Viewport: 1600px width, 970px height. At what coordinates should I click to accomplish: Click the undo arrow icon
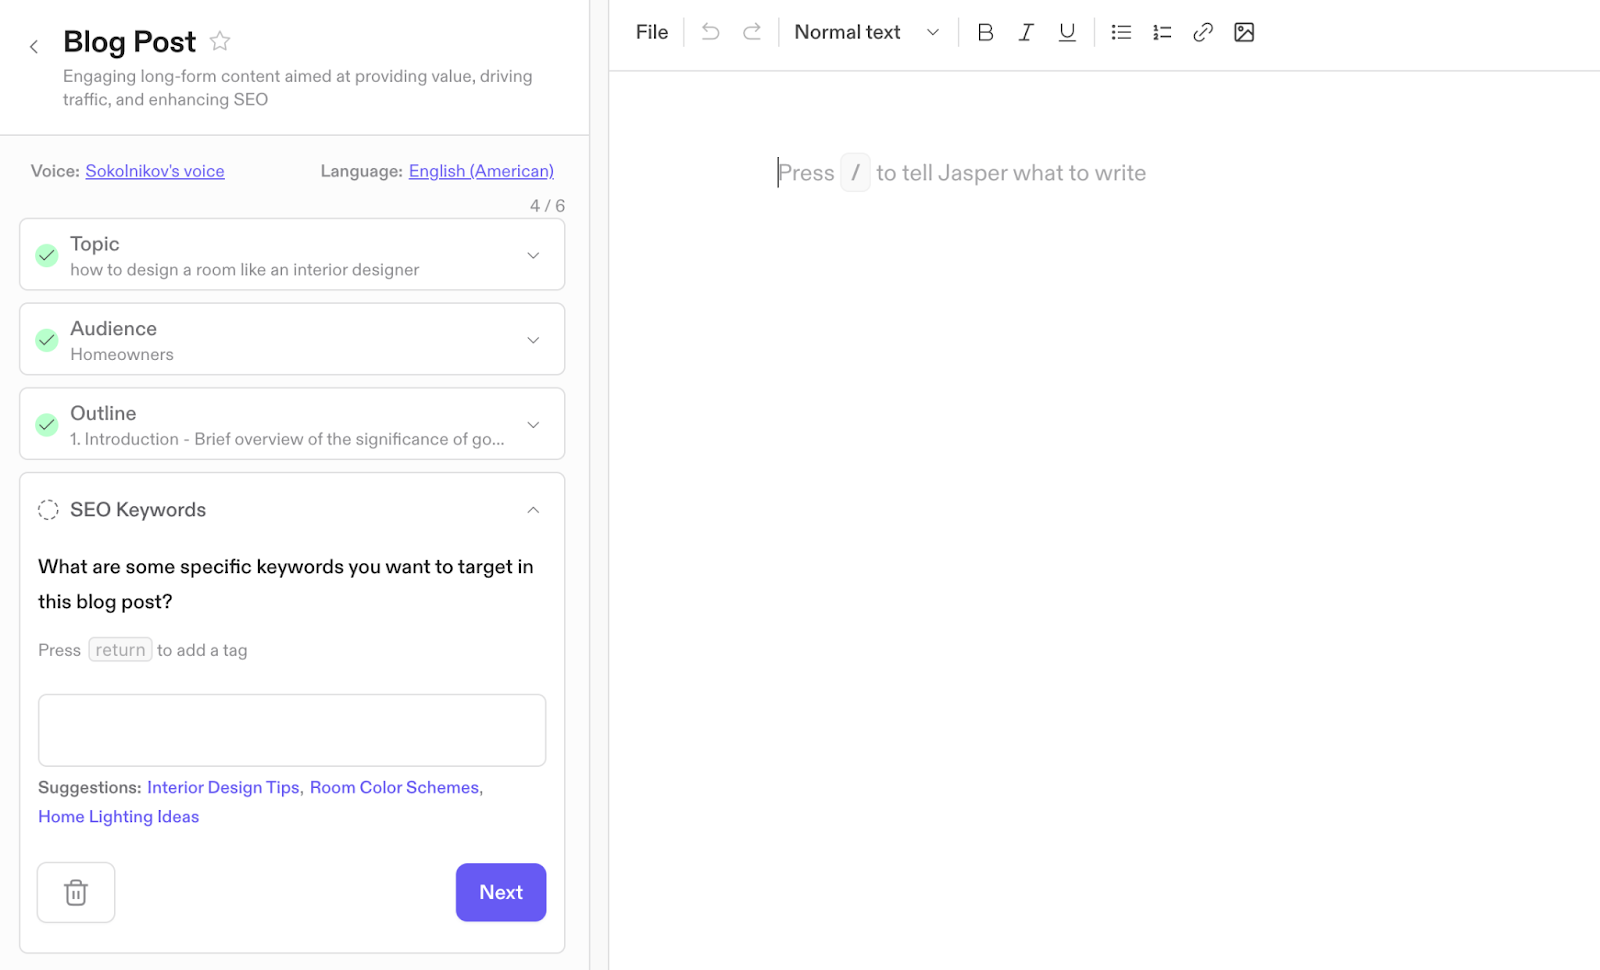click(x=710, y=31)
